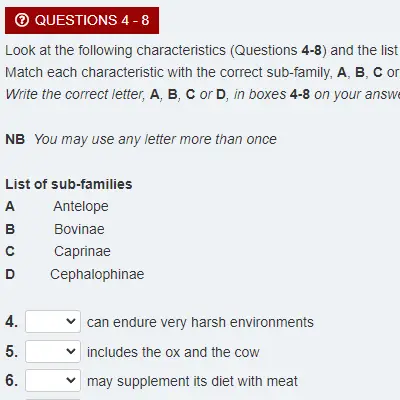Click the question mark icon in red banner
400x400 pixels.
click(x=22, y=20)
